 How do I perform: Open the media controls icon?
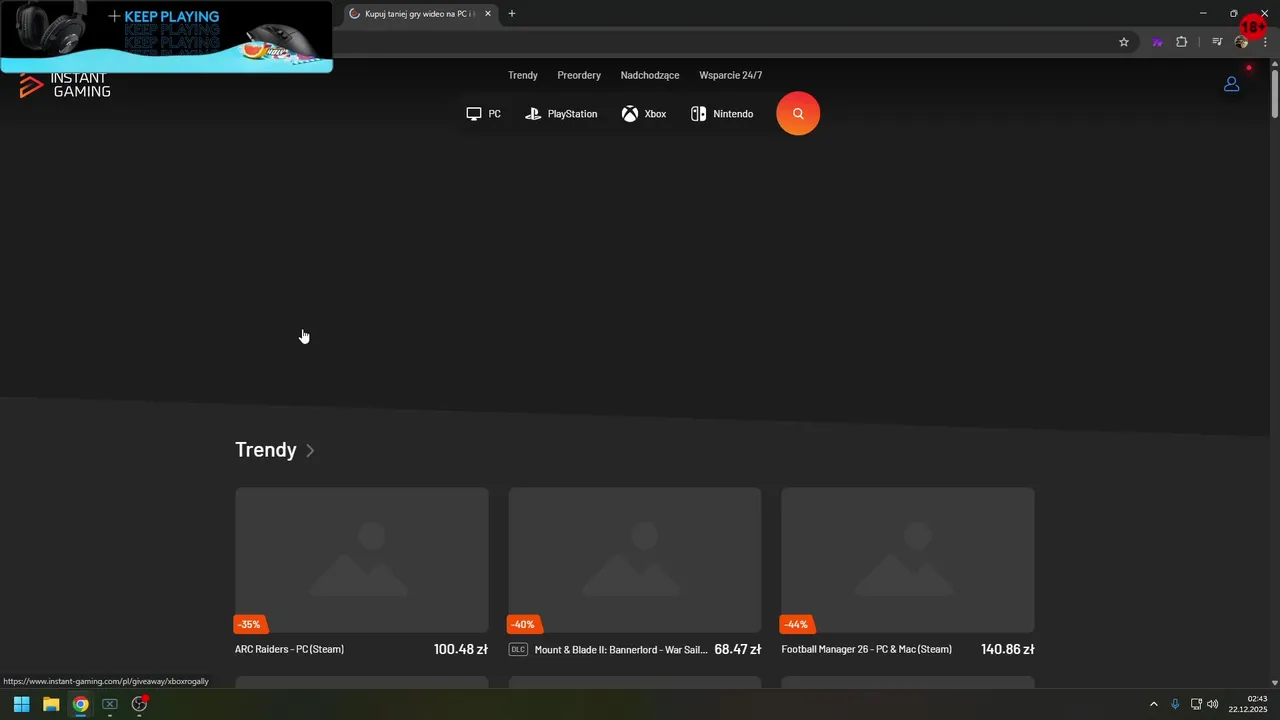pos(1217,42)
